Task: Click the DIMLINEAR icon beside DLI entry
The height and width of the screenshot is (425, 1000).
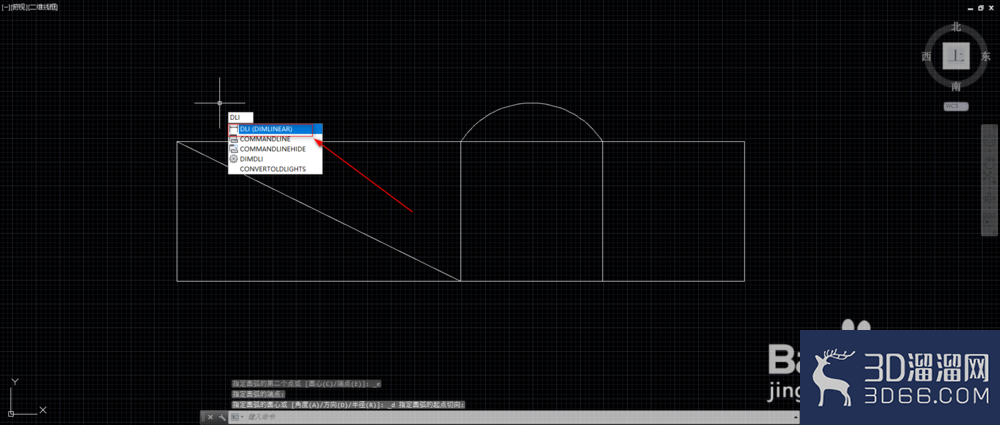Action: click(x=233, y=129)
